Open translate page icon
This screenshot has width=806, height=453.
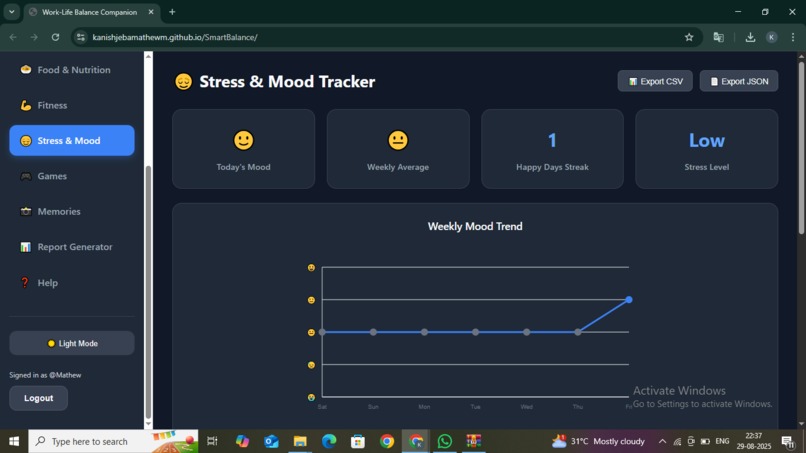719,37
